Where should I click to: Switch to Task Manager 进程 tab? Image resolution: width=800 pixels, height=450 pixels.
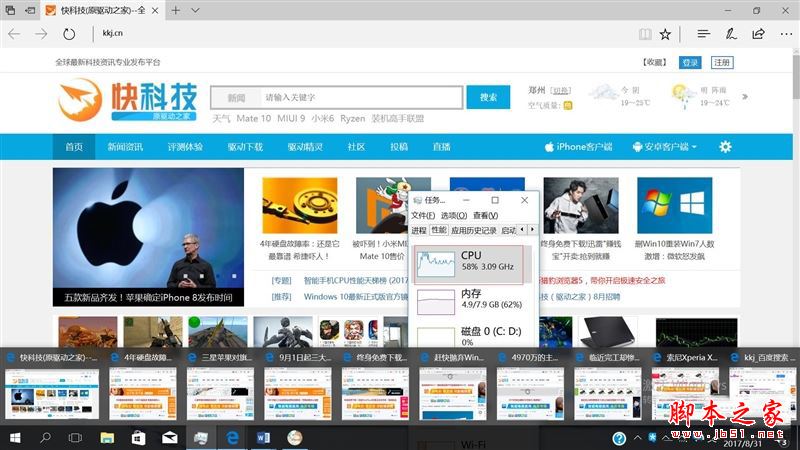tap(419, 231)
